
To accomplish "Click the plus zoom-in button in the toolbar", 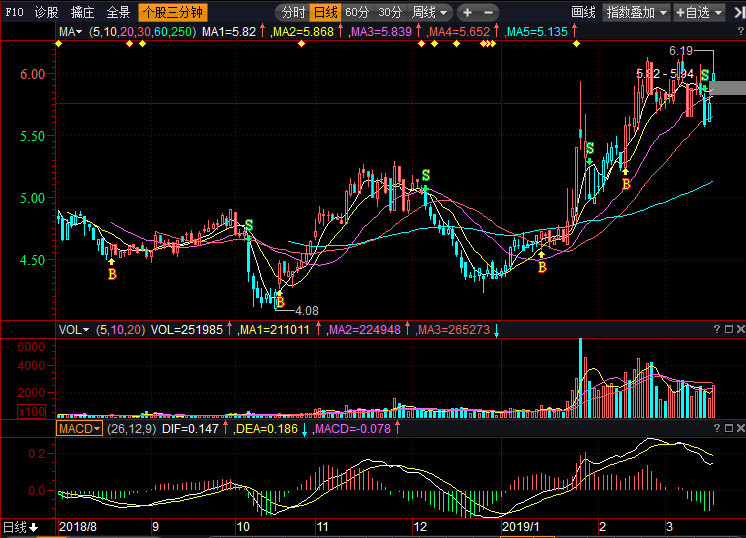I will tap(467, 13).
